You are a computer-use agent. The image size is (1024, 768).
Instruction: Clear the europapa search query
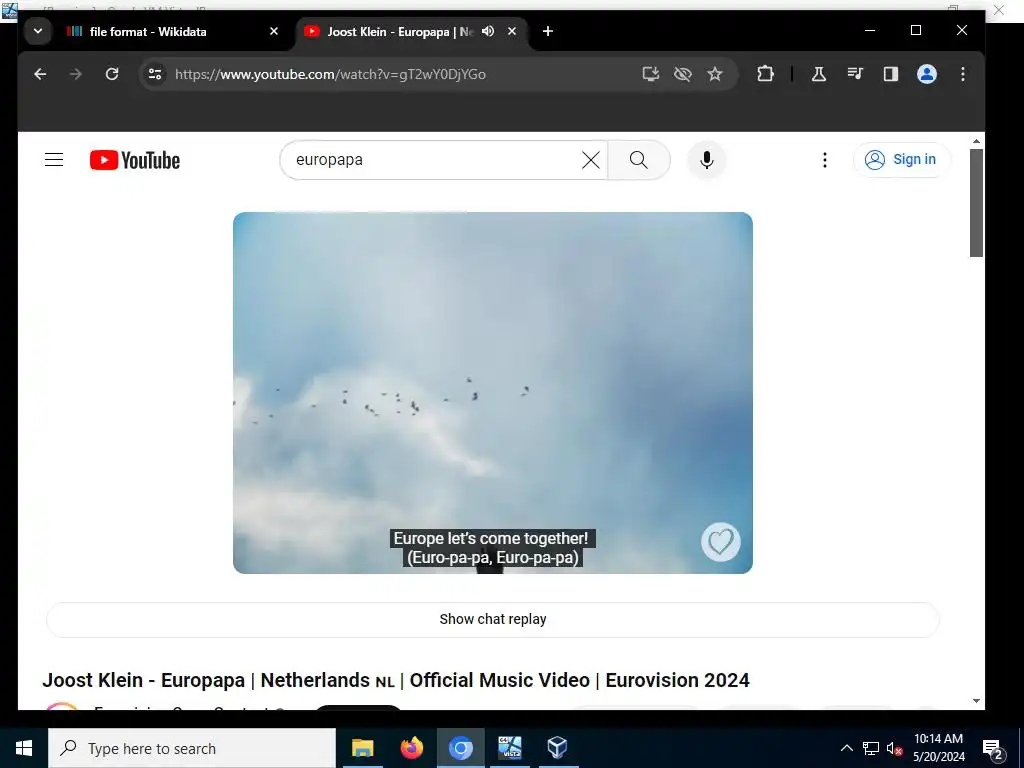(x=590, y=160)
